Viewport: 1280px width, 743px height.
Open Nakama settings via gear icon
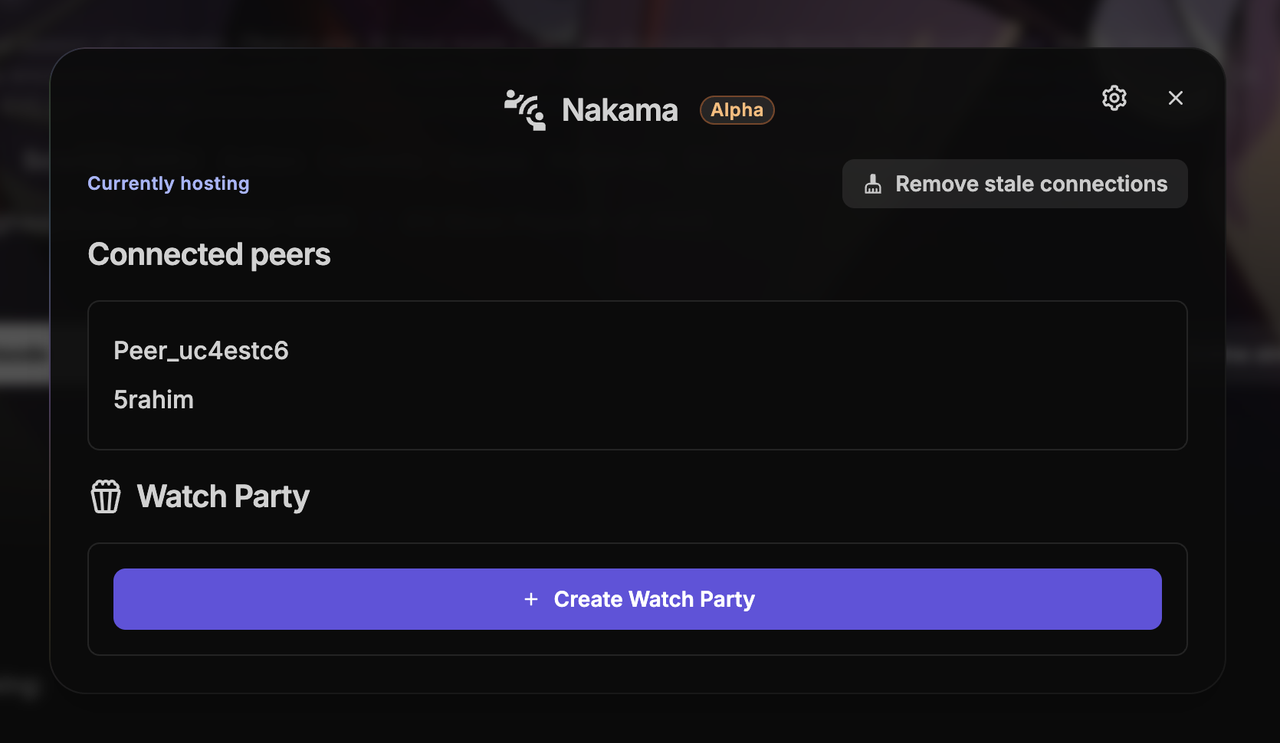click(1114, 98)
